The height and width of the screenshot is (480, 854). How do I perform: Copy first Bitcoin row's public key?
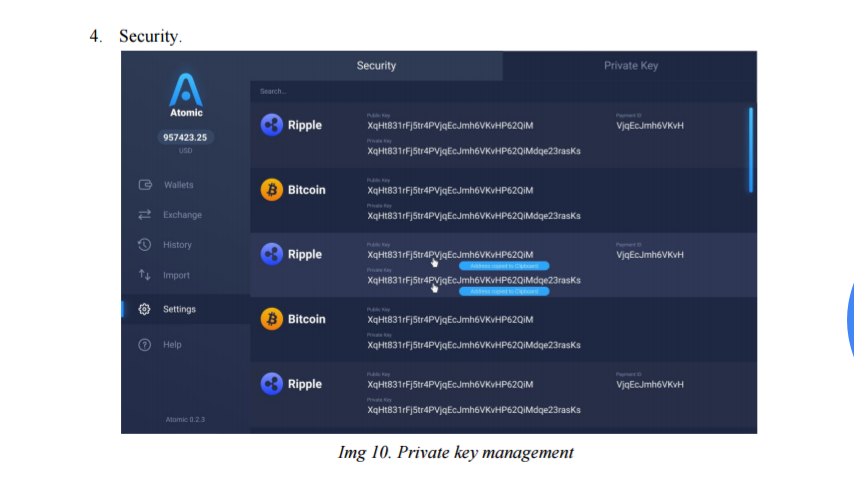coord(450,190)
